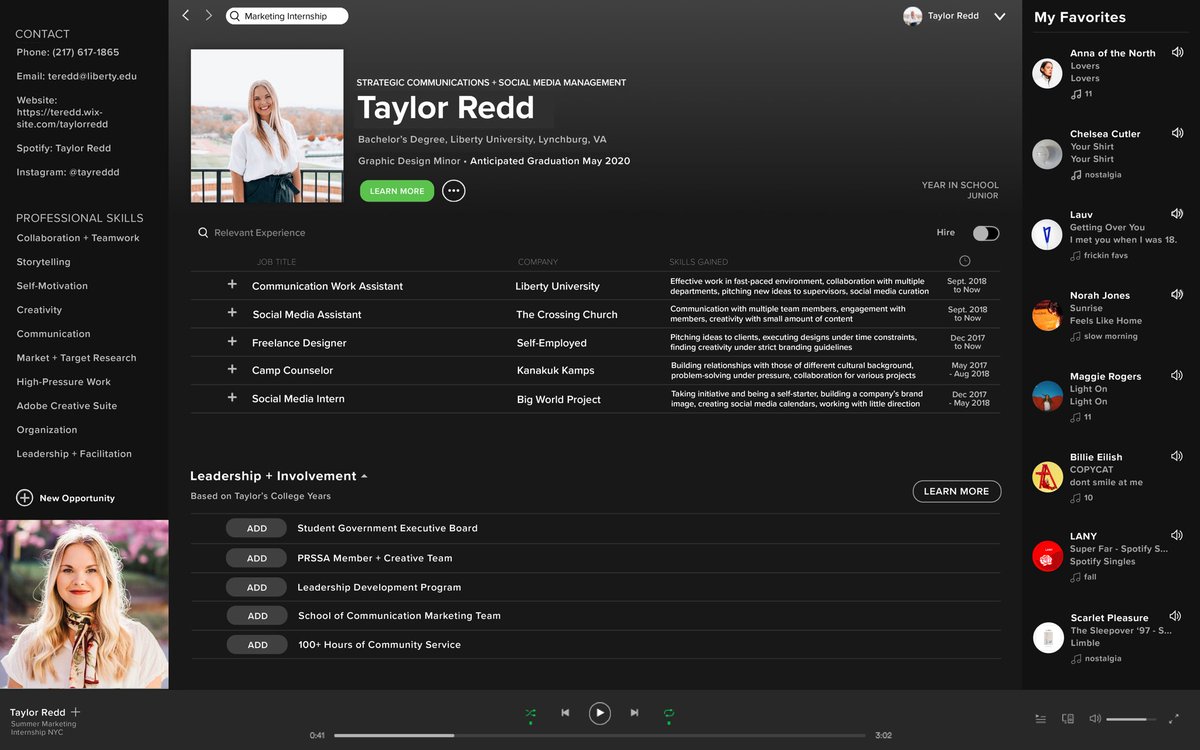1200x750 pixels.
Task: Click the speaker icon next to LANY
Action: point(1177,536)
